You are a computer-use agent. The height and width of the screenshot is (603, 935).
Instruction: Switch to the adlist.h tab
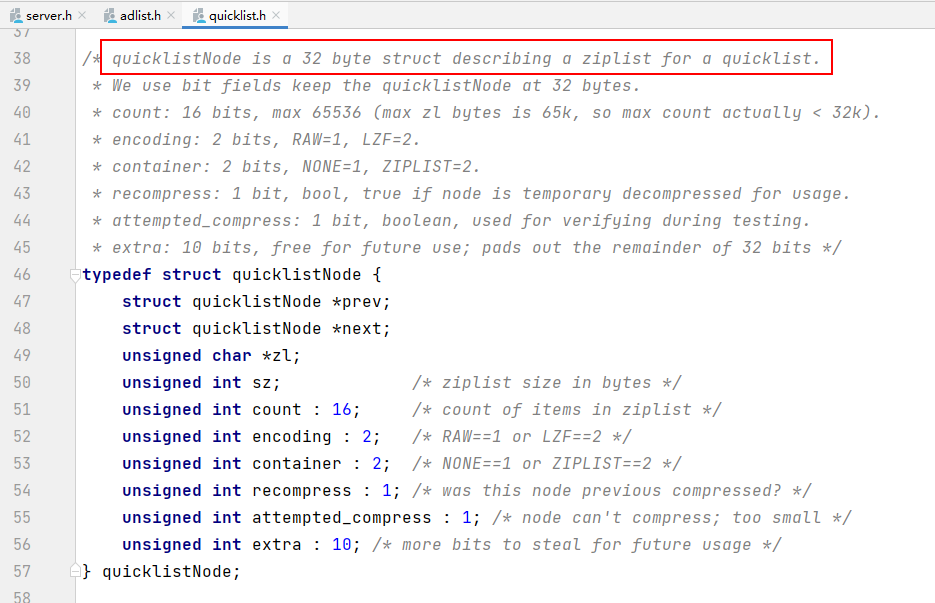(x=139, y=16)
